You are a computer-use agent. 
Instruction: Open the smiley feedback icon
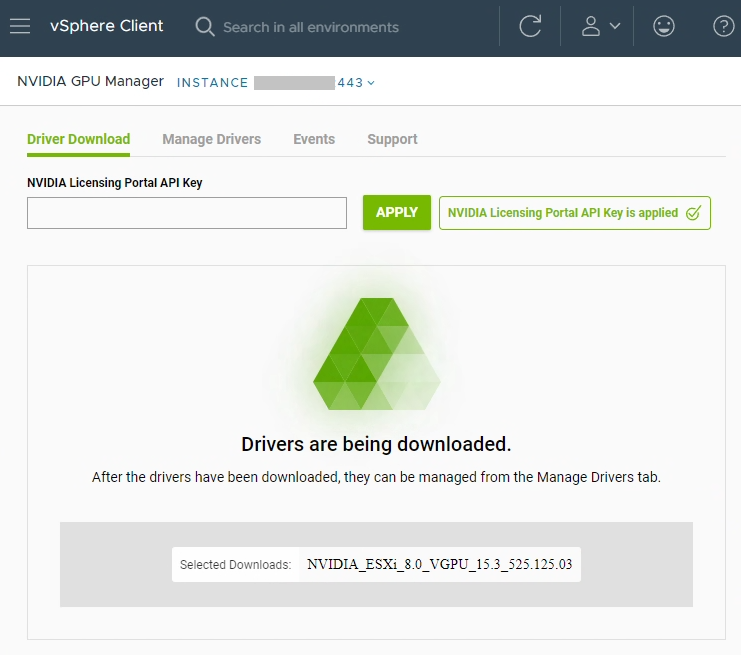click(663, 27)
